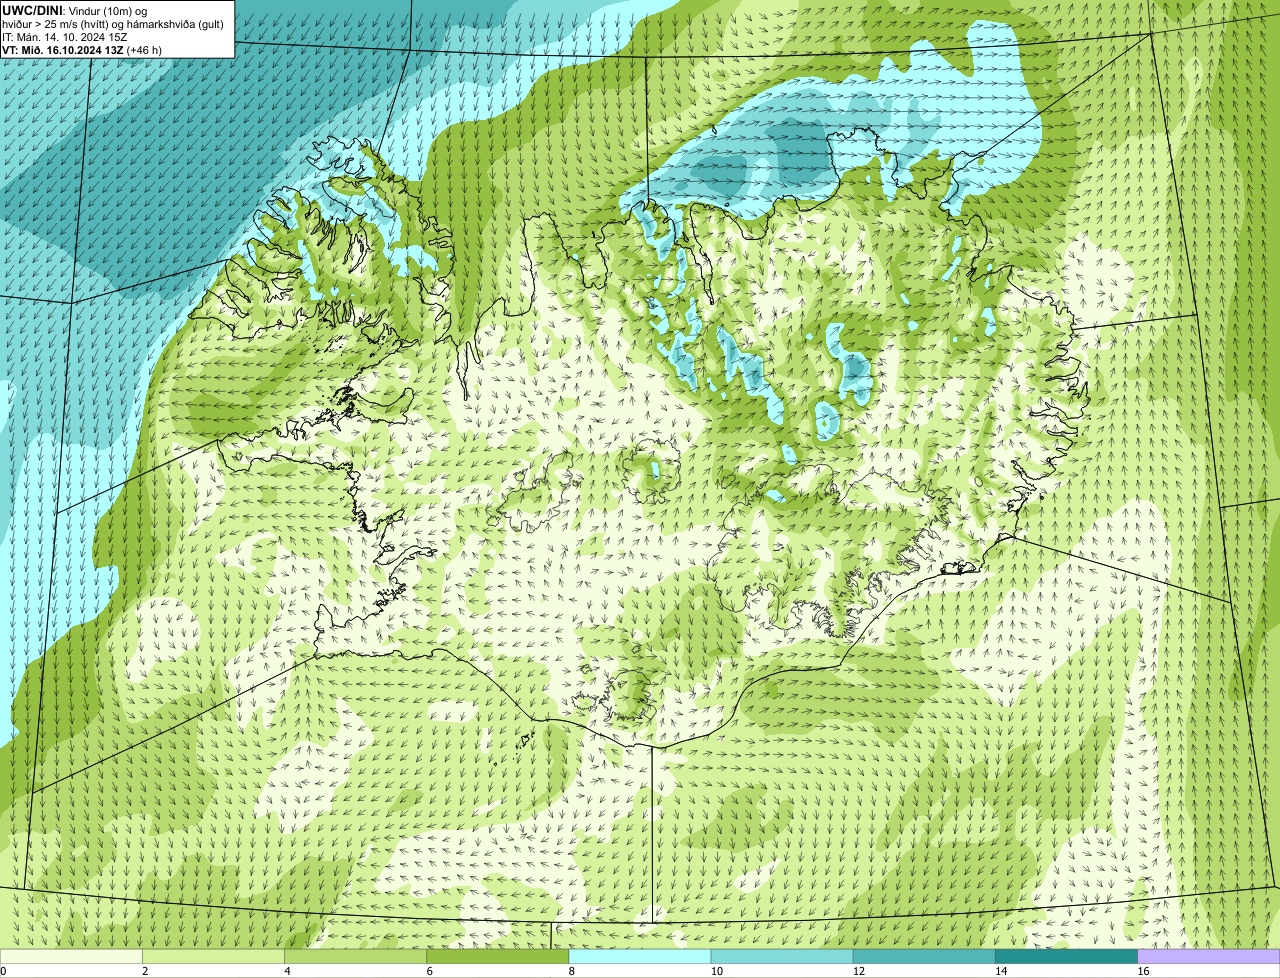This screenshot has width=1280, height=978.
Task: Click the legend scale label '14'
Action: pyautogui.click(x=1001, y=971)
